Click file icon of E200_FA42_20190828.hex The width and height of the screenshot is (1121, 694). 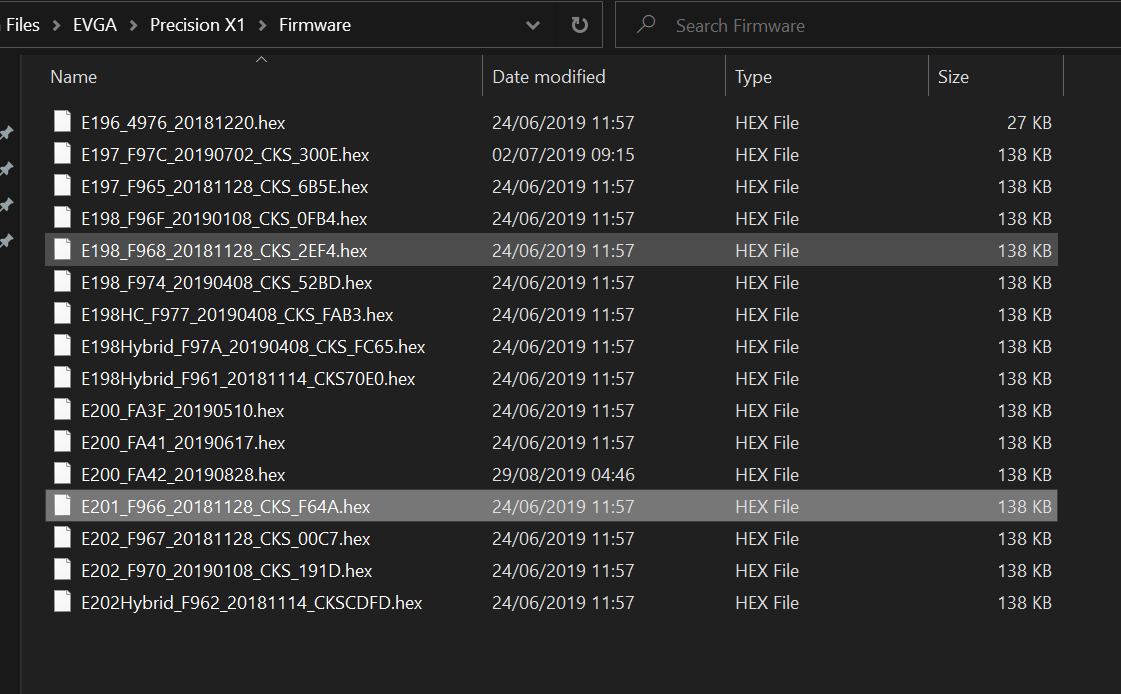point(63,475)
